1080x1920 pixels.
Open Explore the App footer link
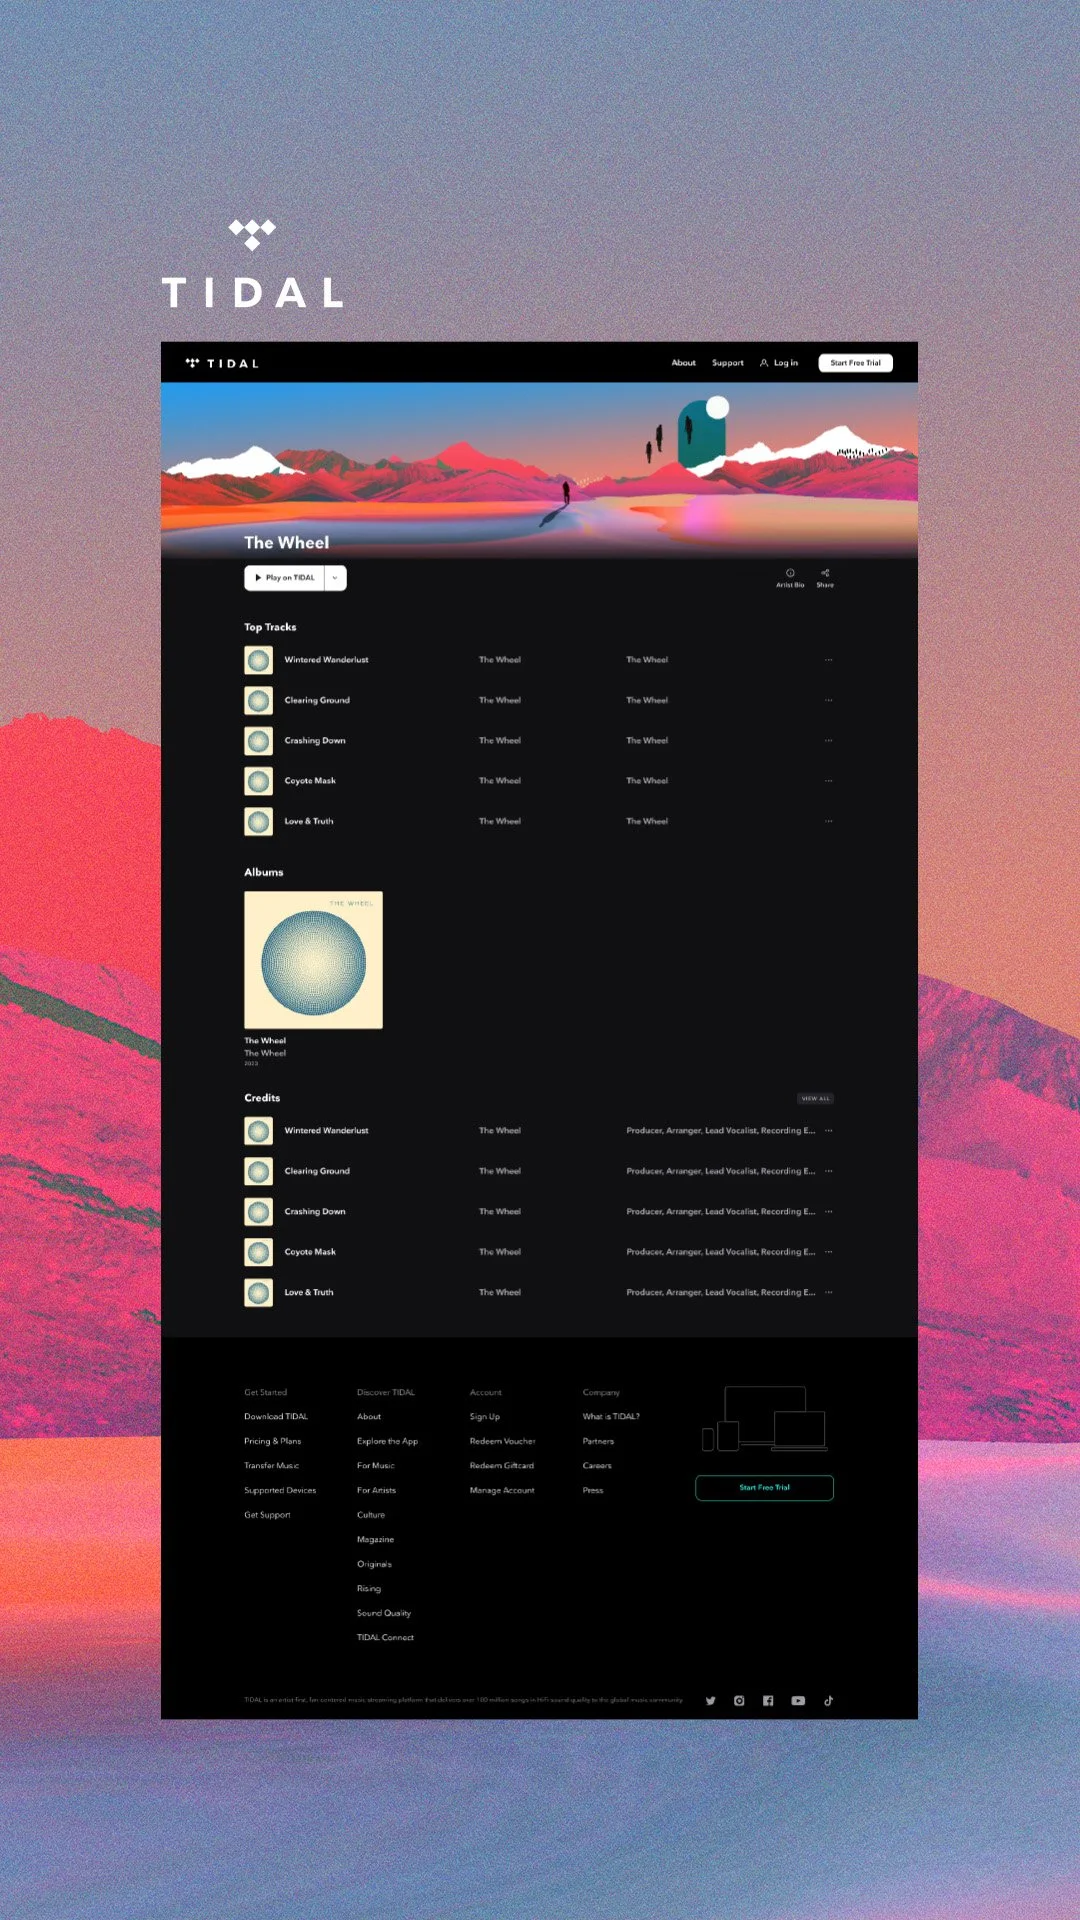388,1442
